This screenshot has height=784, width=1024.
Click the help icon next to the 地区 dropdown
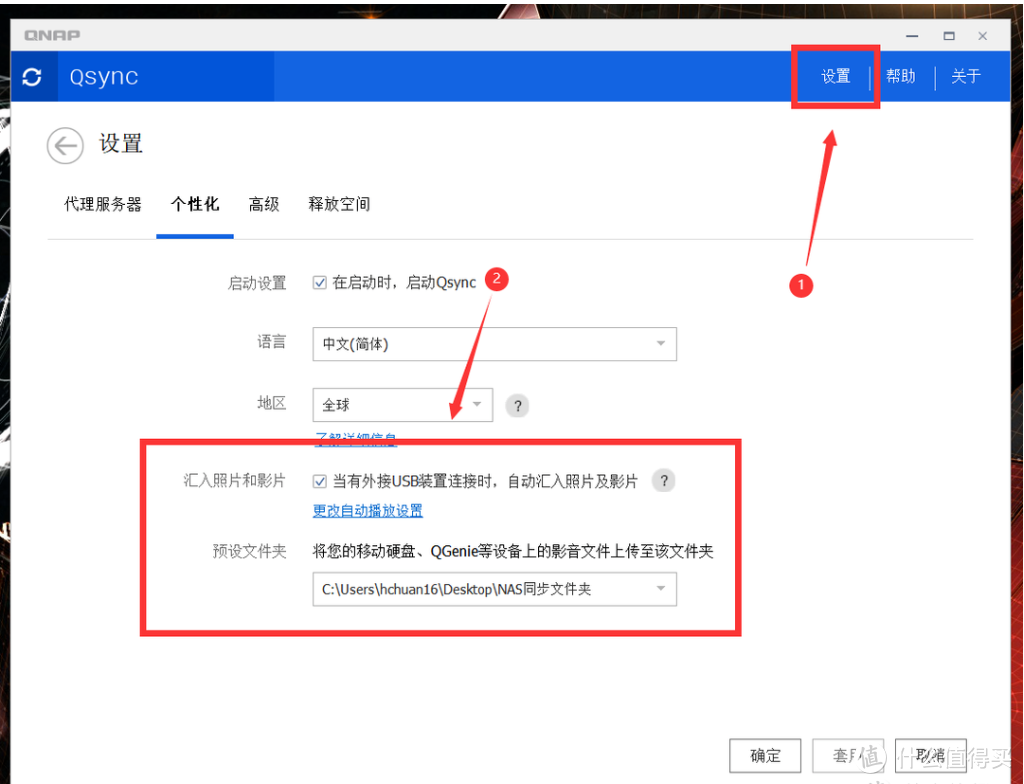point(517,405)
